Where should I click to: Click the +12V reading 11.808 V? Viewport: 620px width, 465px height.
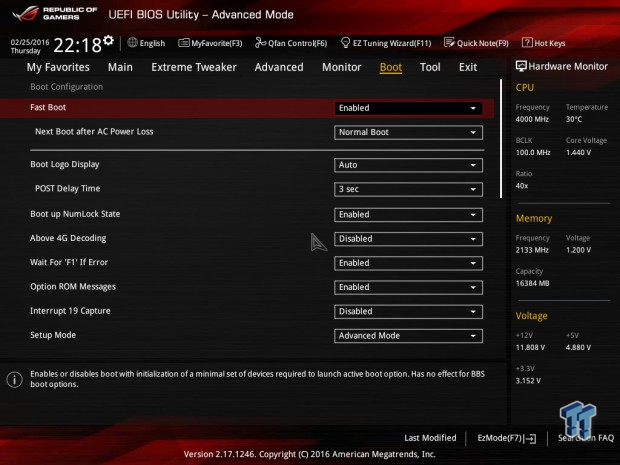click(530, 347)
